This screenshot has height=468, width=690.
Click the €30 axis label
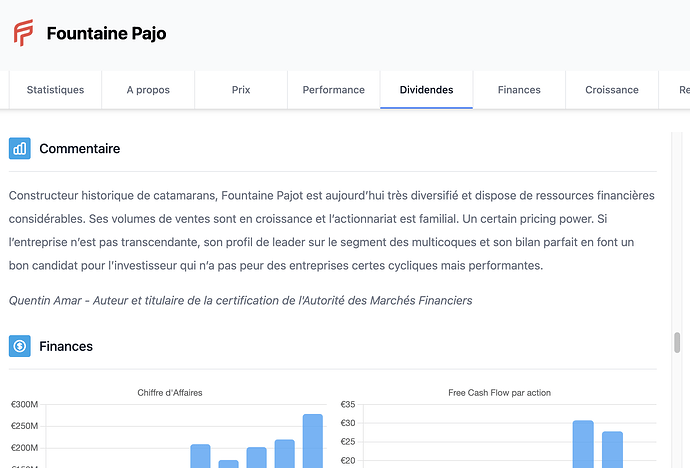click(348, 423)
